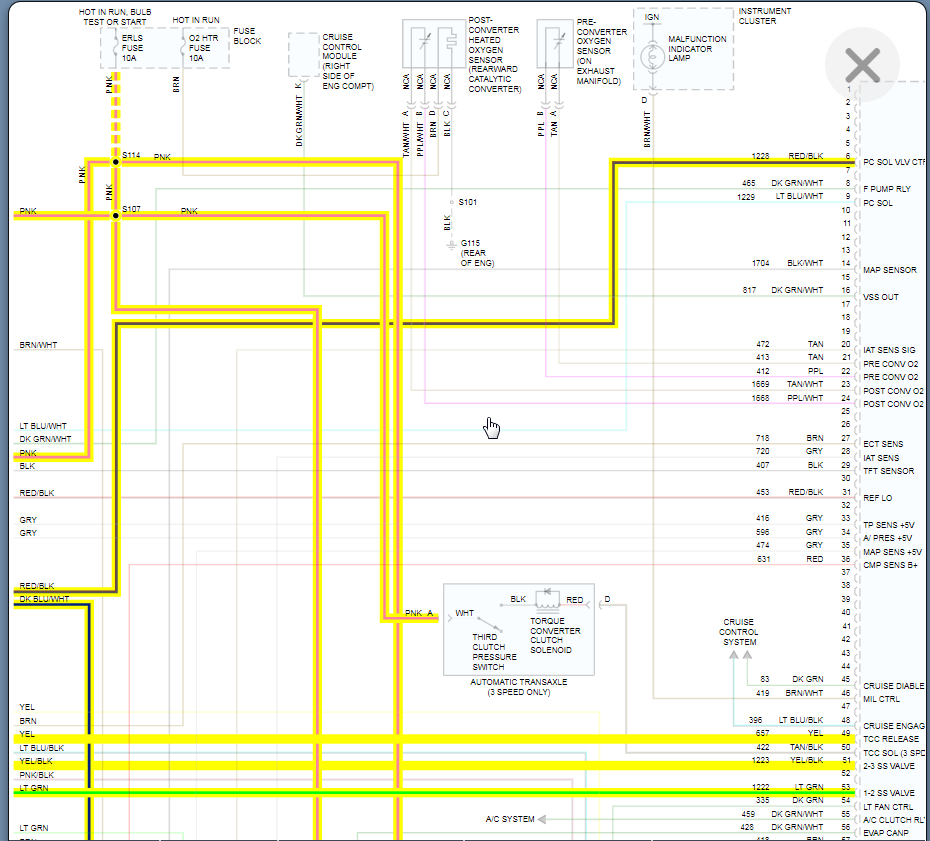Select wire number 1669 TAN/WHT
This screenshot has height=841, width=930.
point(787,384)
